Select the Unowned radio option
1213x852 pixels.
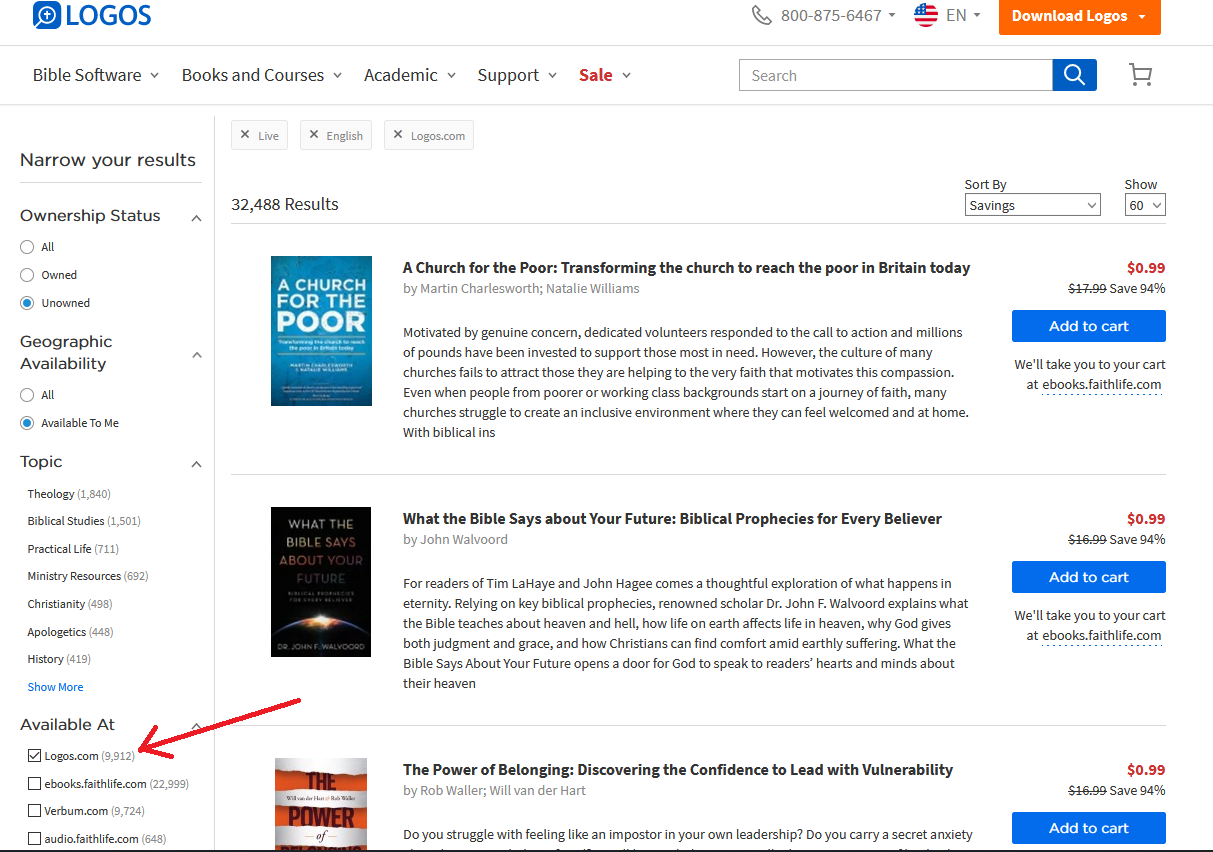tap(27, 303)
